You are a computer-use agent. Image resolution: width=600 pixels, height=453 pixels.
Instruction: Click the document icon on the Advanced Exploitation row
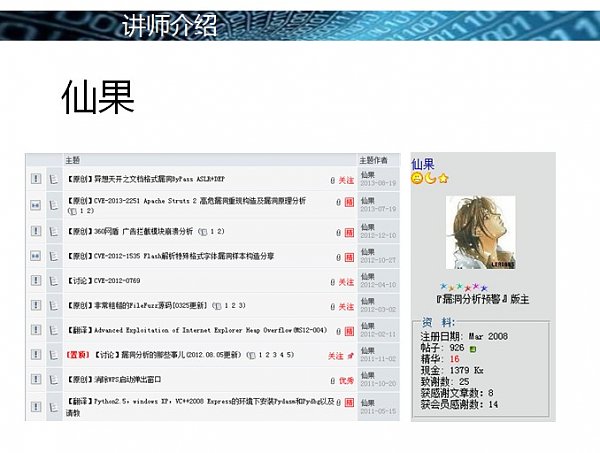tap(54, 330)
